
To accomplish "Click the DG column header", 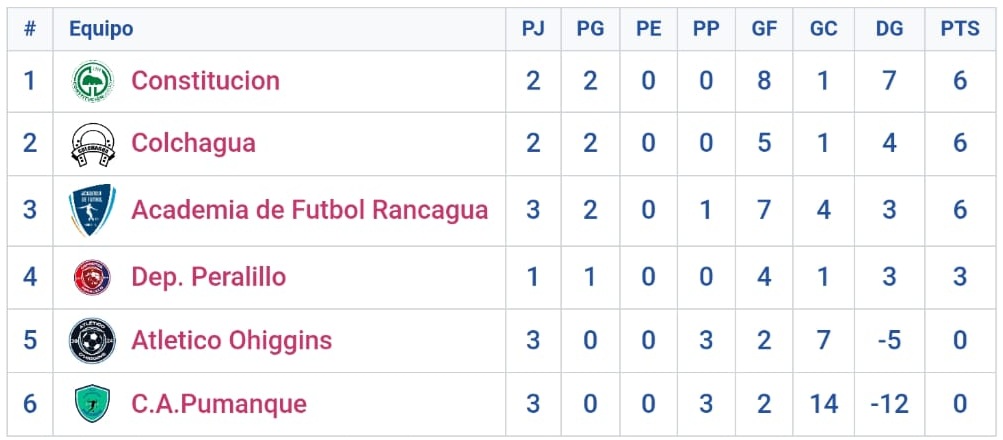I will click(889, 29).
